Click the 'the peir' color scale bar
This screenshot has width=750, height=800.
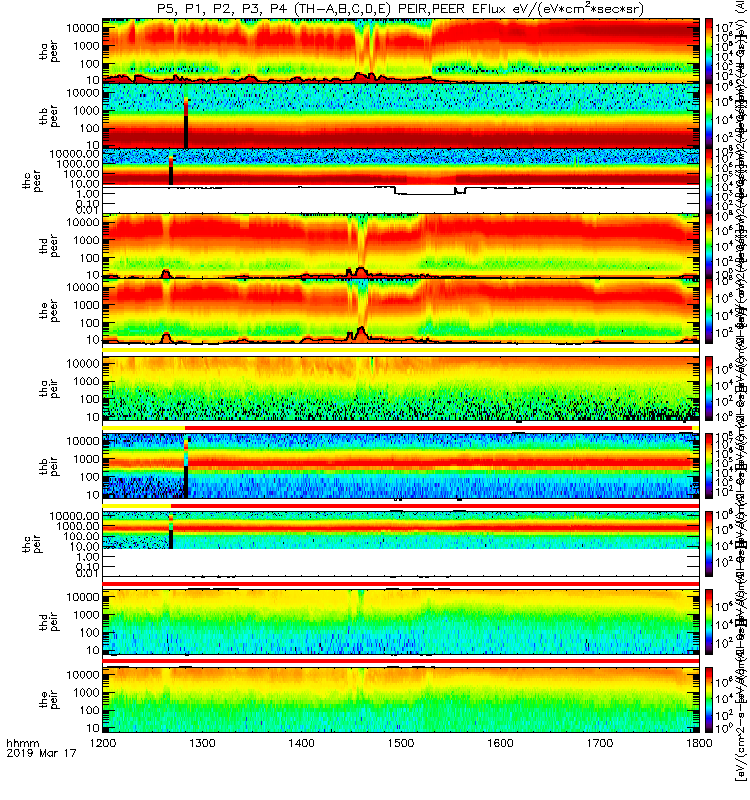pyautogui.click(x=709, y=699)
